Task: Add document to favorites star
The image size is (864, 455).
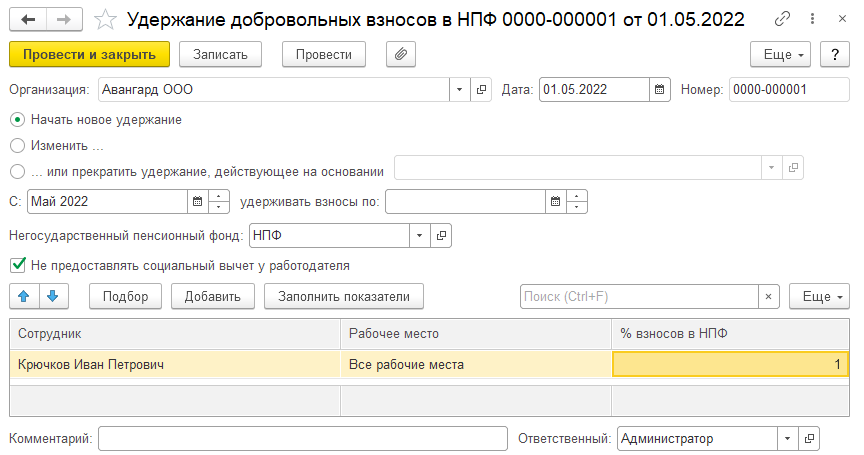Action: 105,19
